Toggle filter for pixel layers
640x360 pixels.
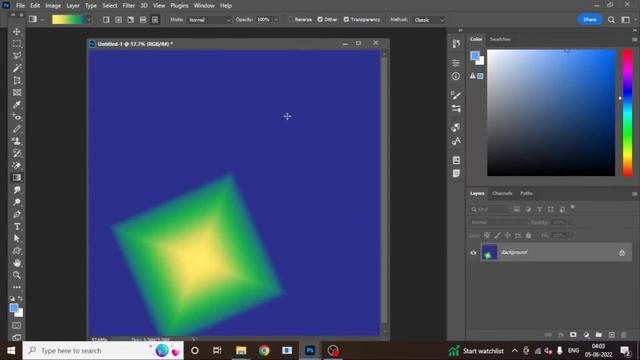(517, 209)
